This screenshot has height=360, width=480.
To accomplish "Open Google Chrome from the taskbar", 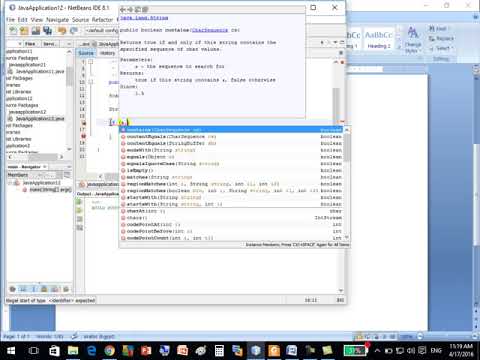I will [109, 351].
